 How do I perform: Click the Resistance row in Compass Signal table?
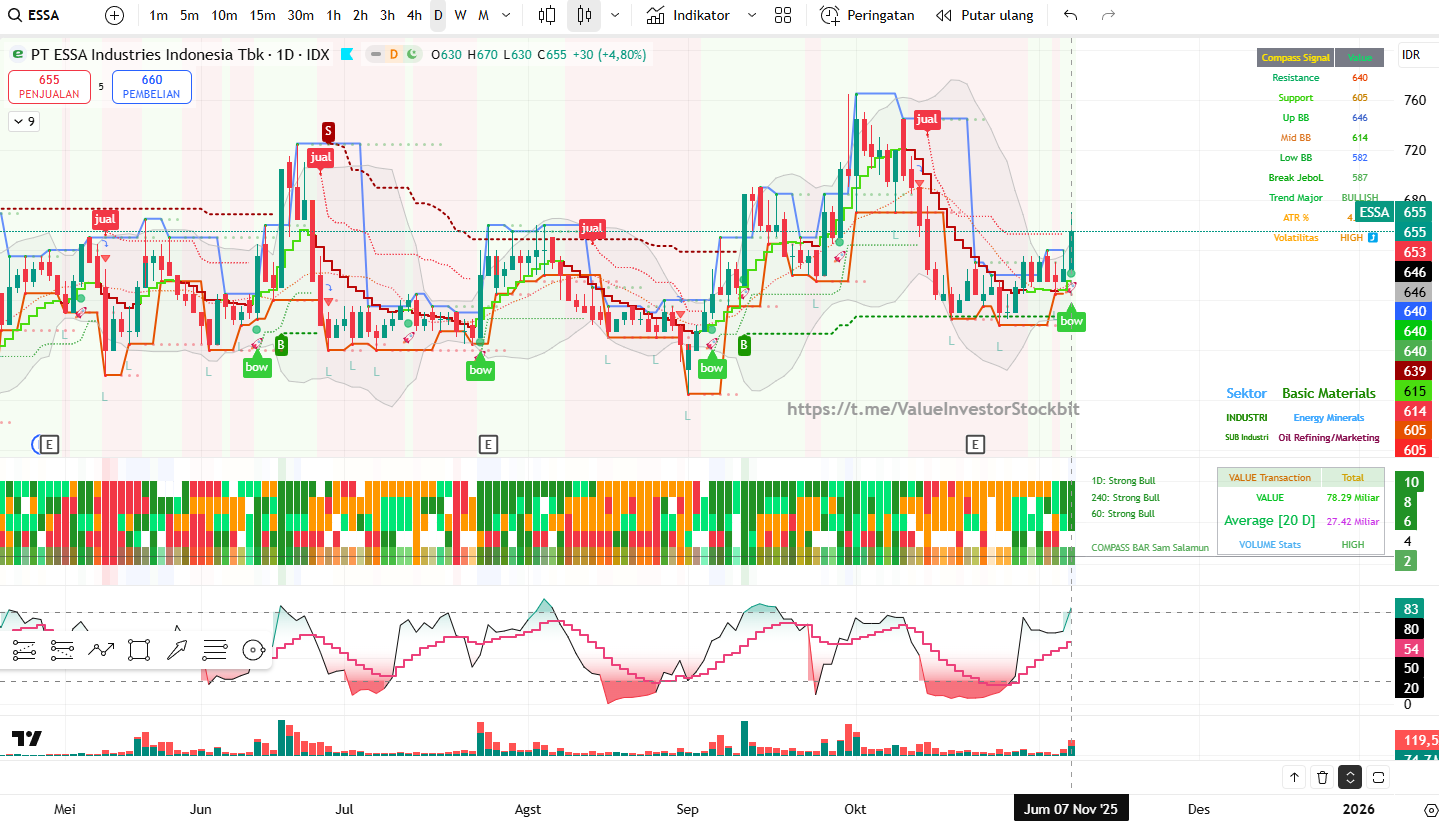(1320, 78)
